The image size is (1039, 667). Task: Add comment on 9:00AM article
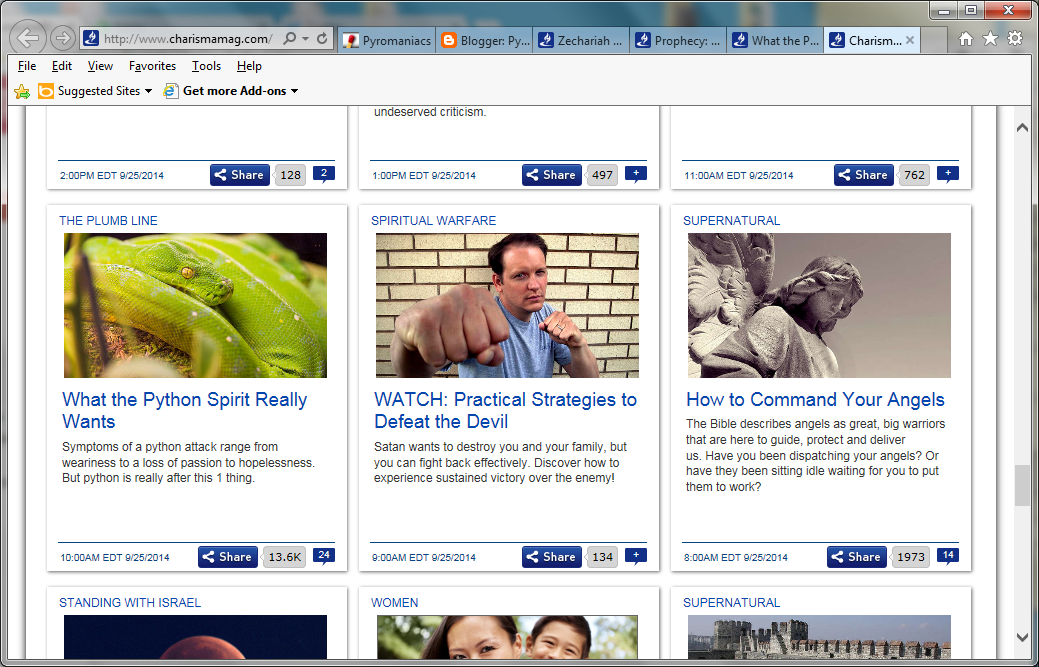(x=636, y=556)
